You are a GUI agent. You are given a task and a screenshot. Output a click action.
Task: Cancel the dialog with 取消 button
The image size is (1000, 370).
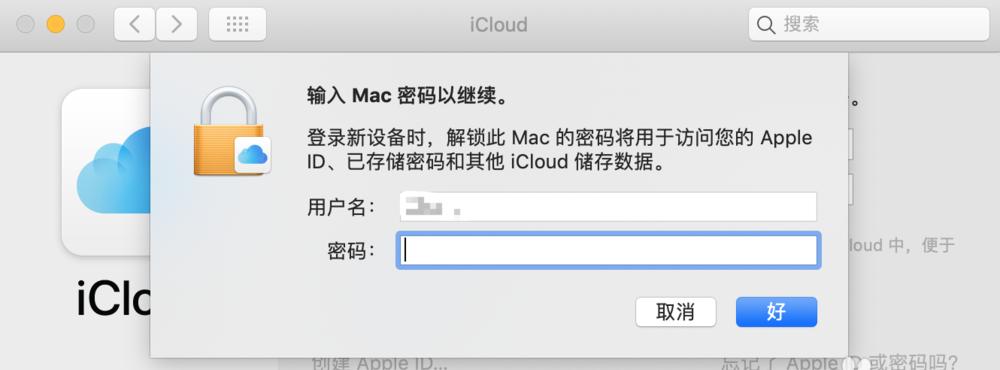(x=676, y=312)
